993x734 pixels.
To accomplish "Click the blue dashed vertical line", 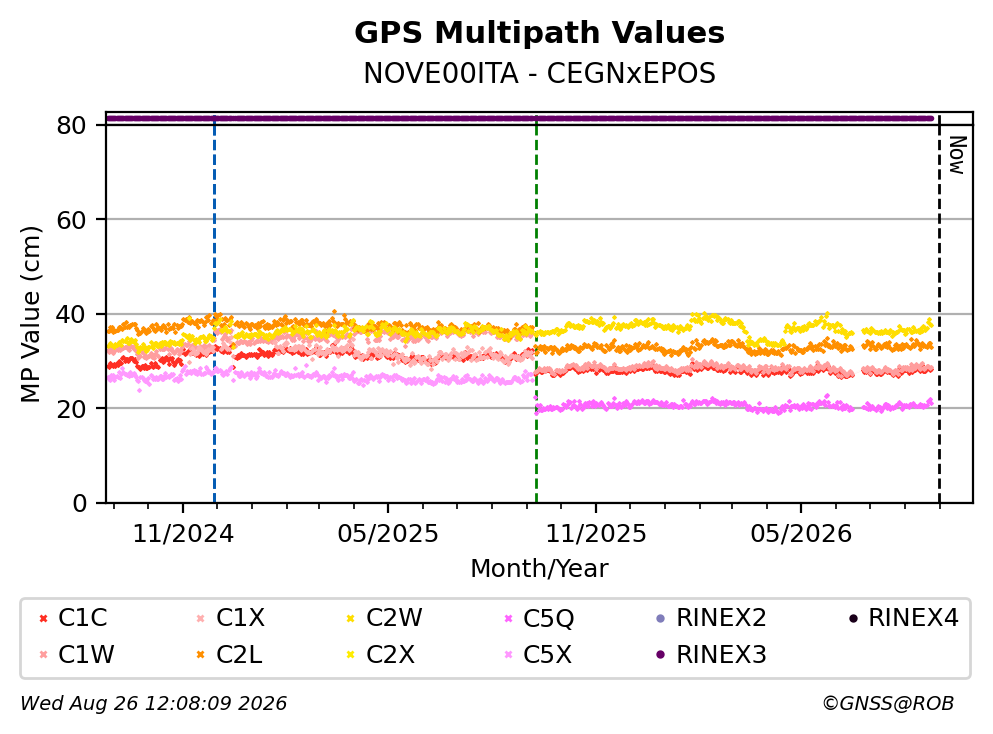I will 215,310.
